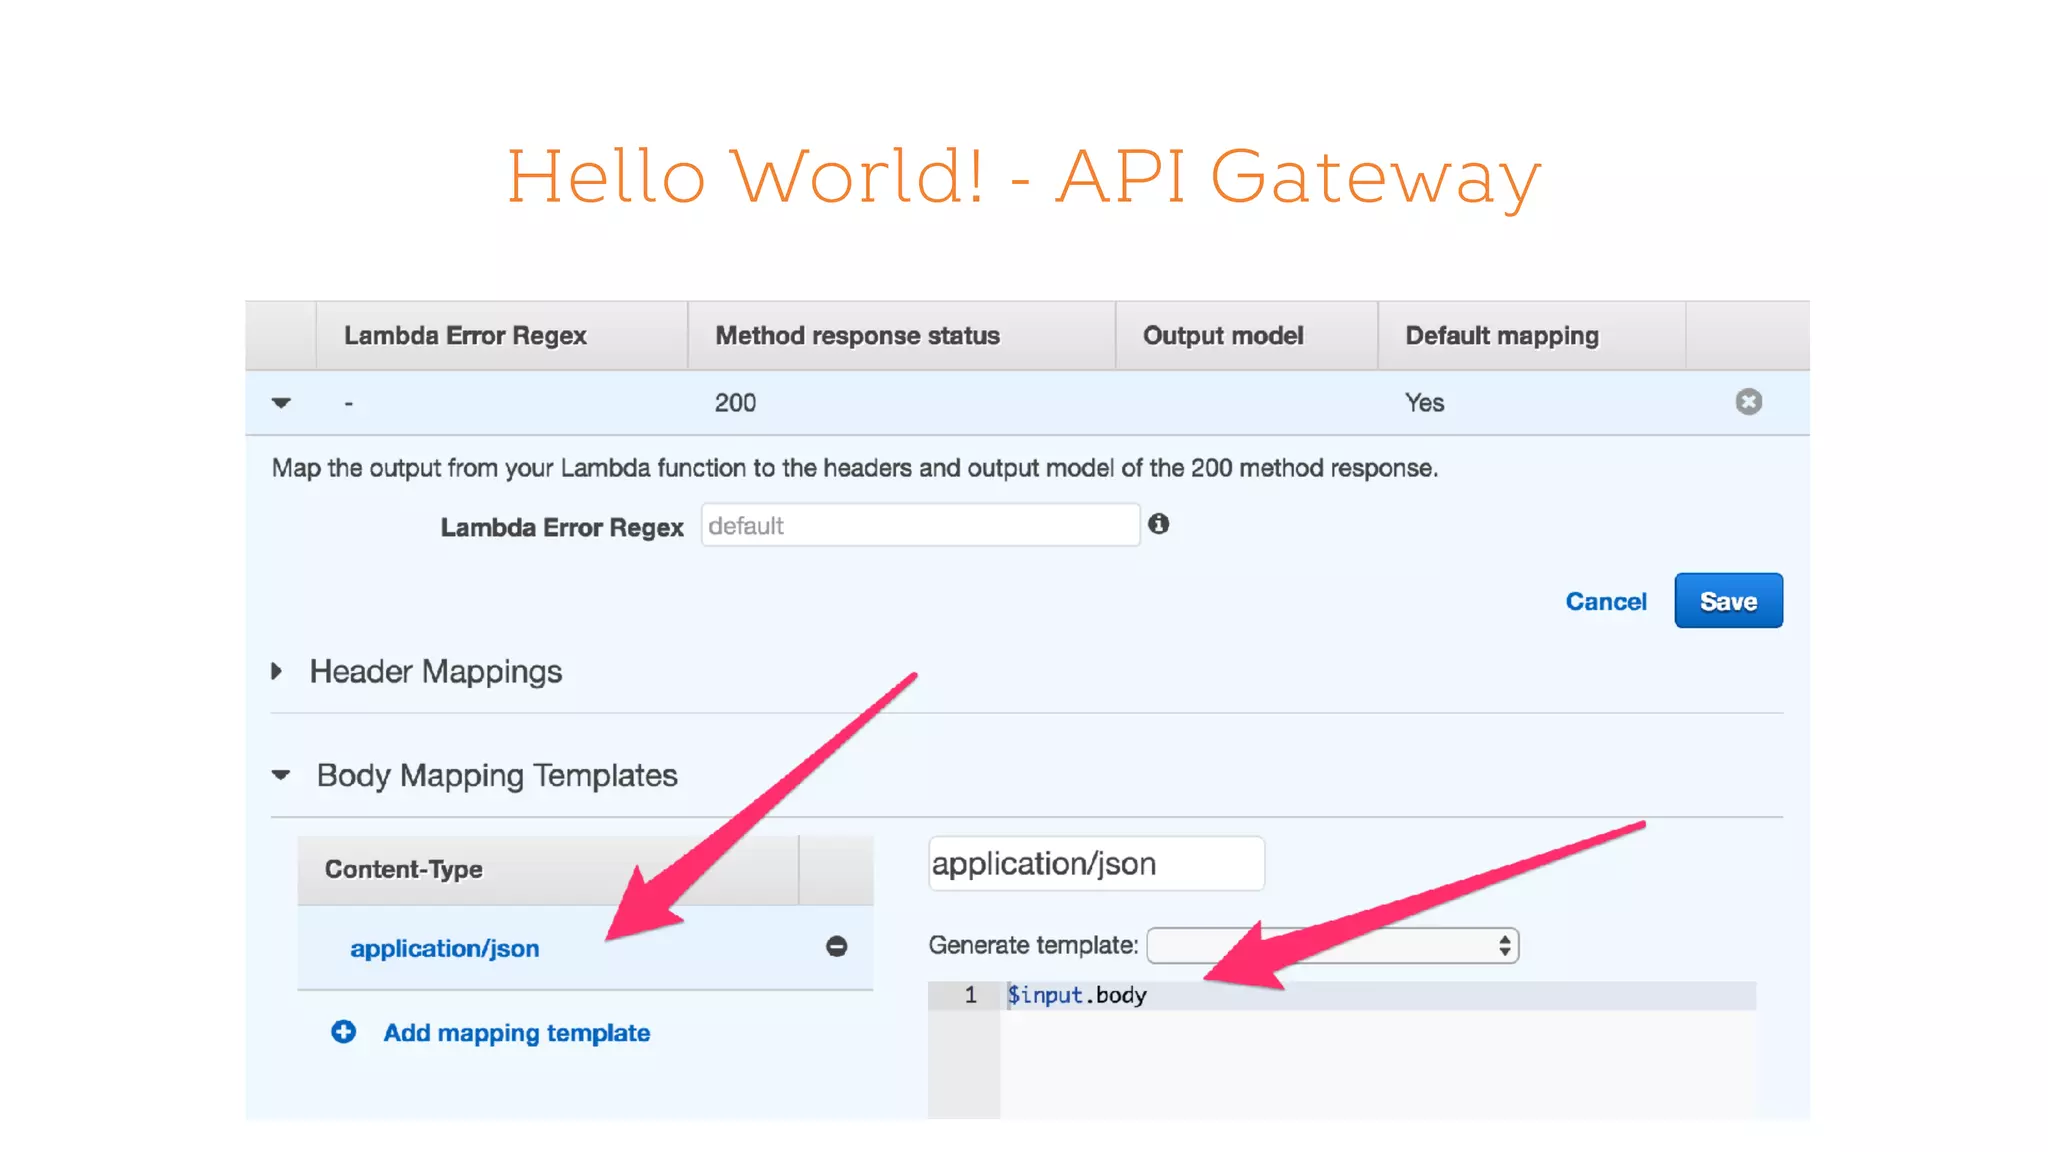Click the Yes default mapping cell
This screenshot has height=1152, width=2048.
[x=1424, y=403]
